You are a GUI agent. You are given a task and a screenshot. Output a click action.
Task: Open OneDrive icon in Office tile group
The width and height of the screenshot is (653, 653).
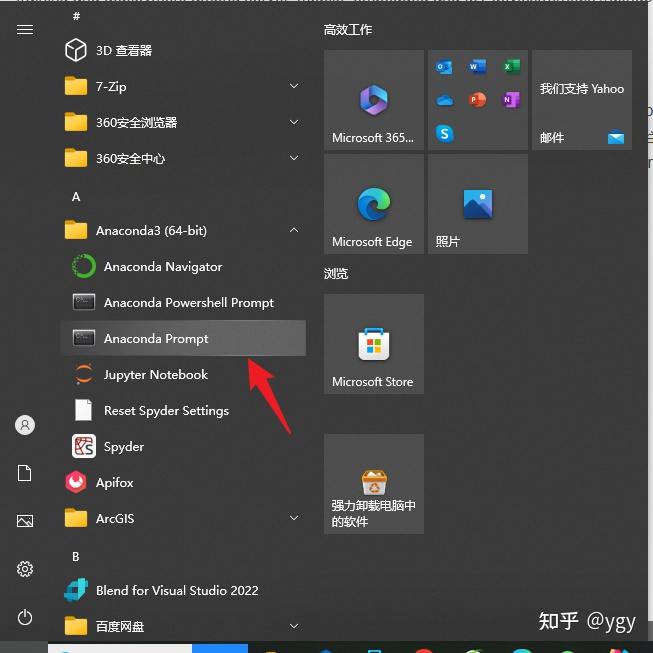444,100
